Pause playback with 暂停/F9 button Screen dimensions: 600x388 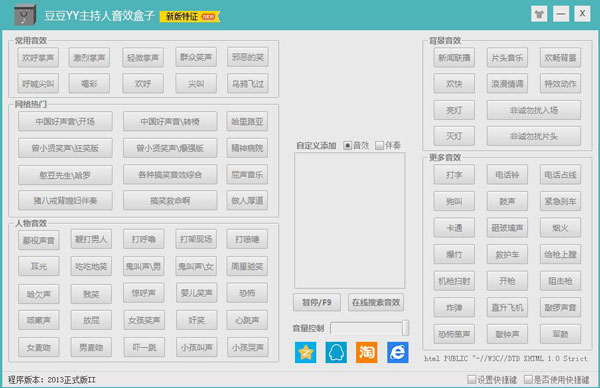316,303
